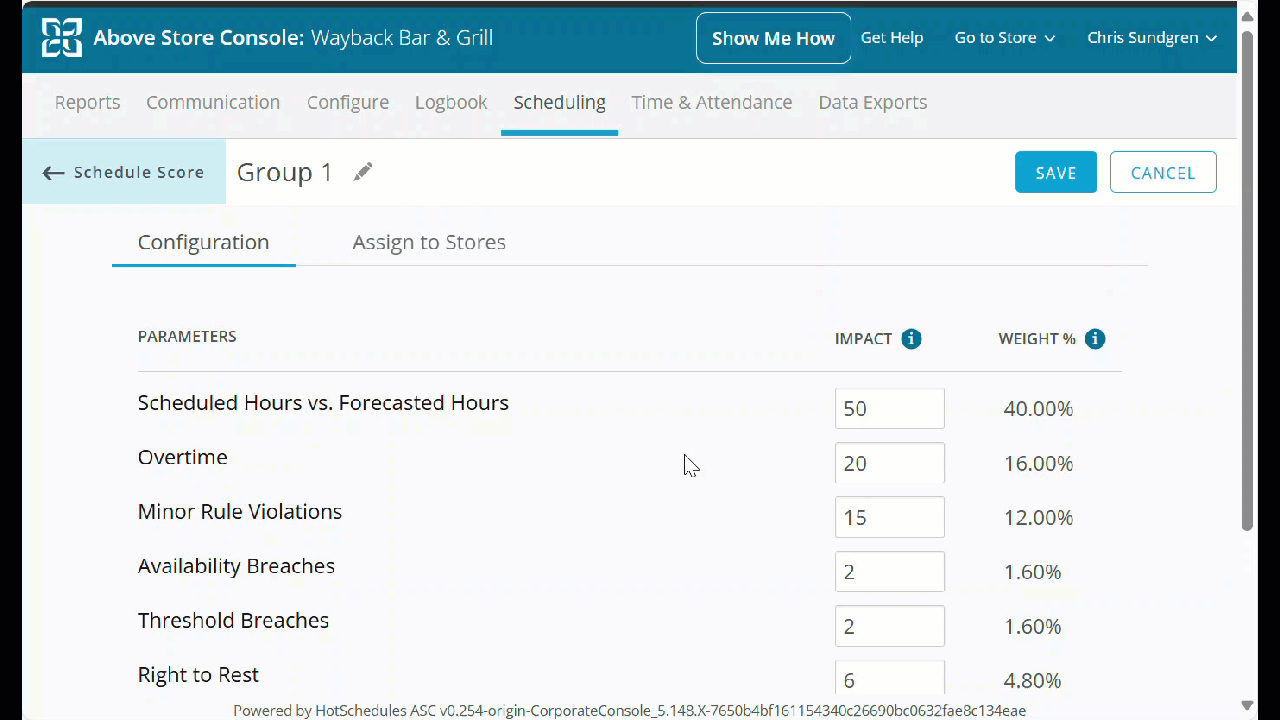1280x720 pixels.
Task: Switch to the Assign to Stores tab
Action: click(x=428, y=242)
